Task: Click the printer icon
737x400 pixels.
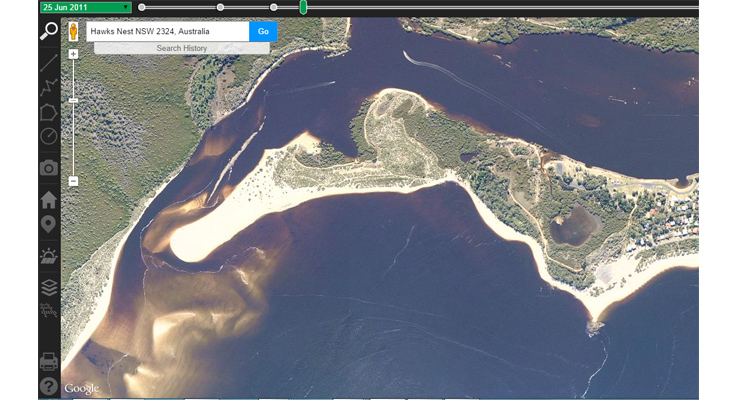Action: pyautogui.click(x=49, y=361)
